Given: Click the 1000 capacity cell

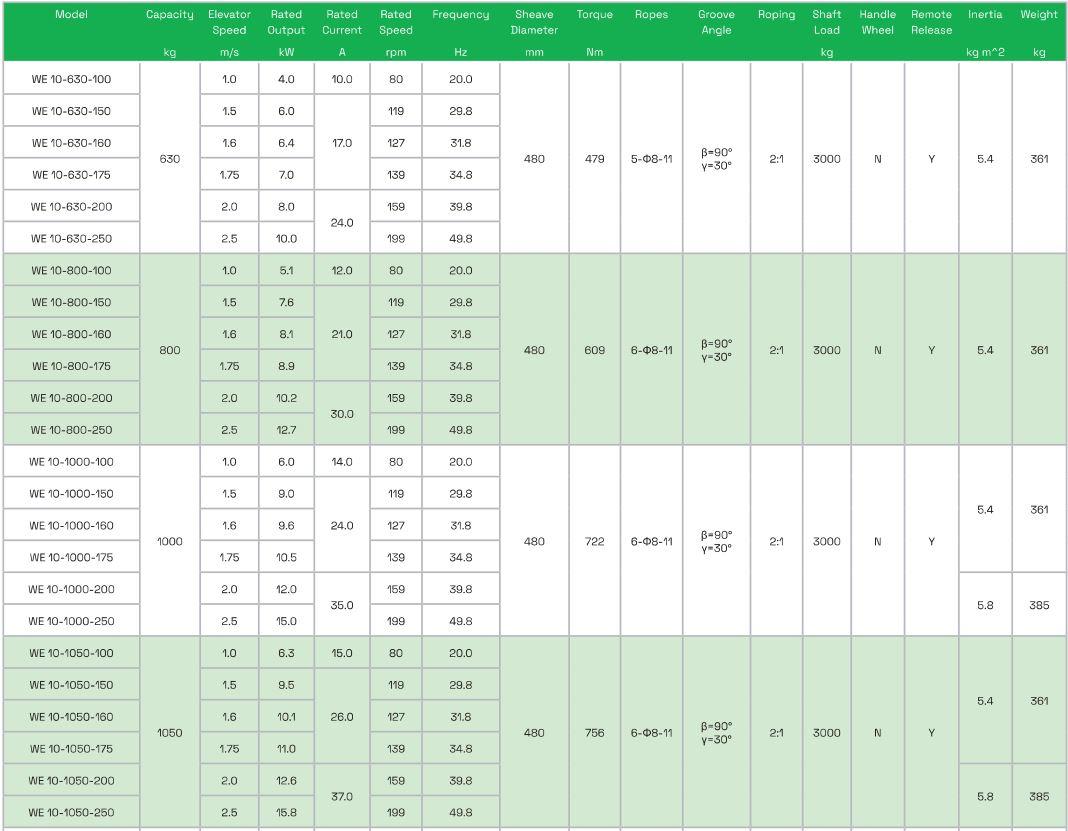Looking at the screenshot, I should click(170, 542).
